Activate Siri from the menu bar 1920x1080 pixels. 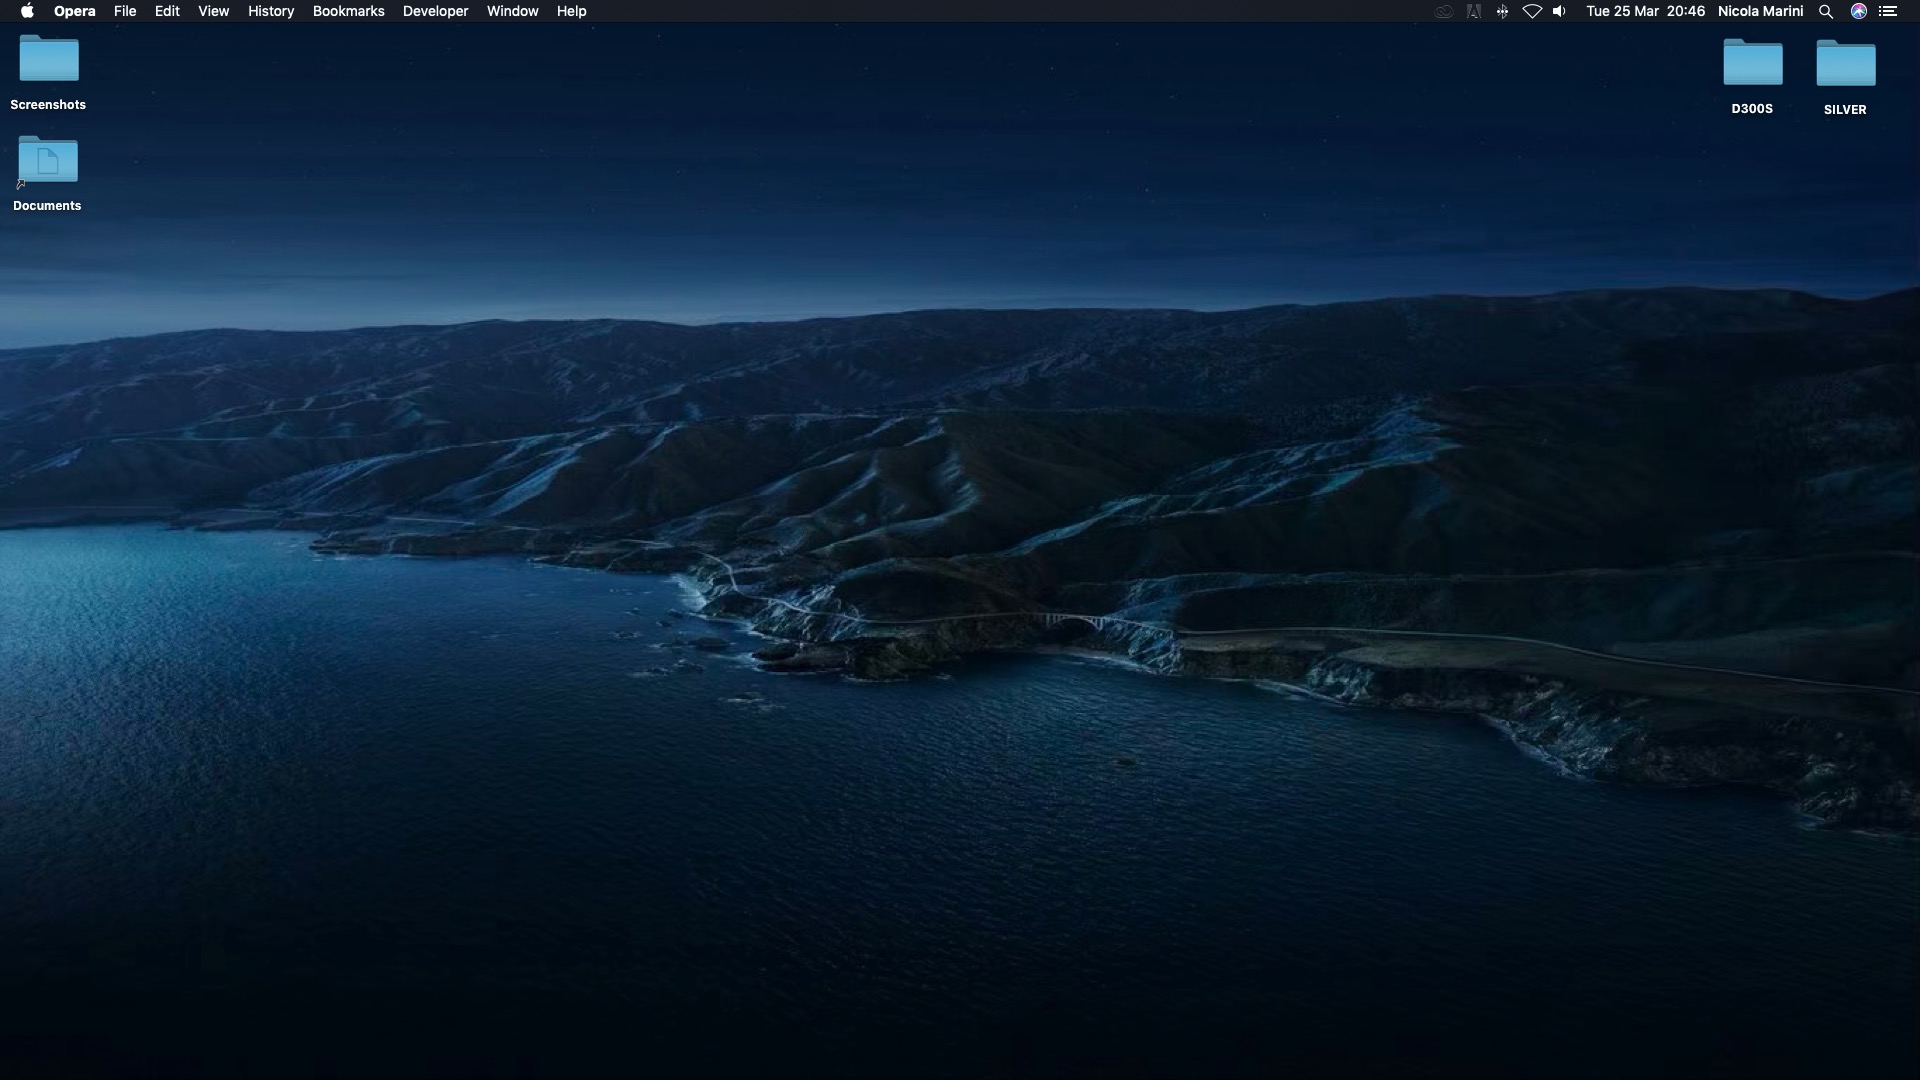click(x=1859, y=11)
